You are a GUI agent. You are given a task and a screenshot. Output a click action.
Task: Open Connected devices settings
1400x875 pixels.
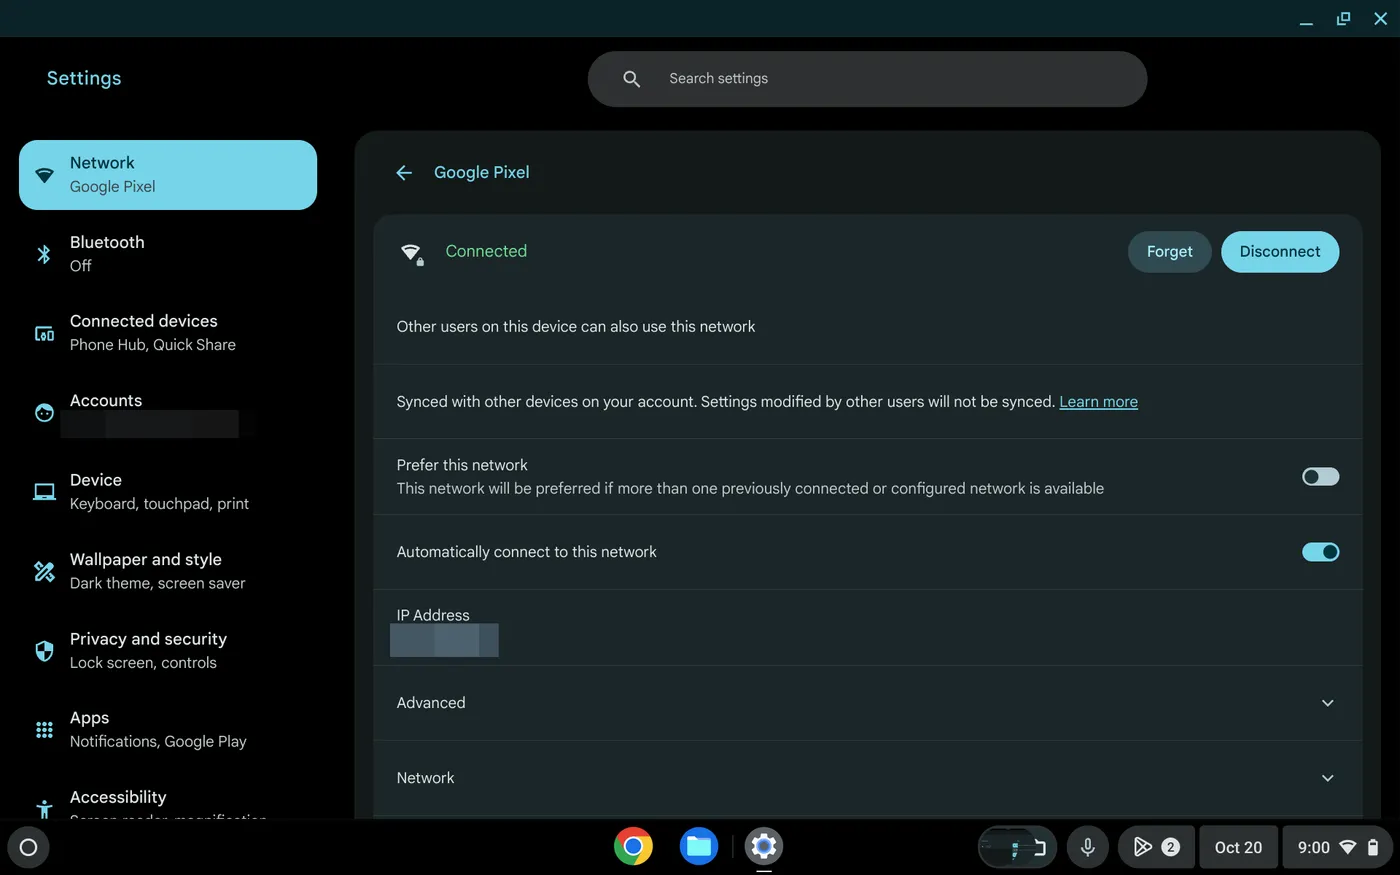click(x=168, y=333)
